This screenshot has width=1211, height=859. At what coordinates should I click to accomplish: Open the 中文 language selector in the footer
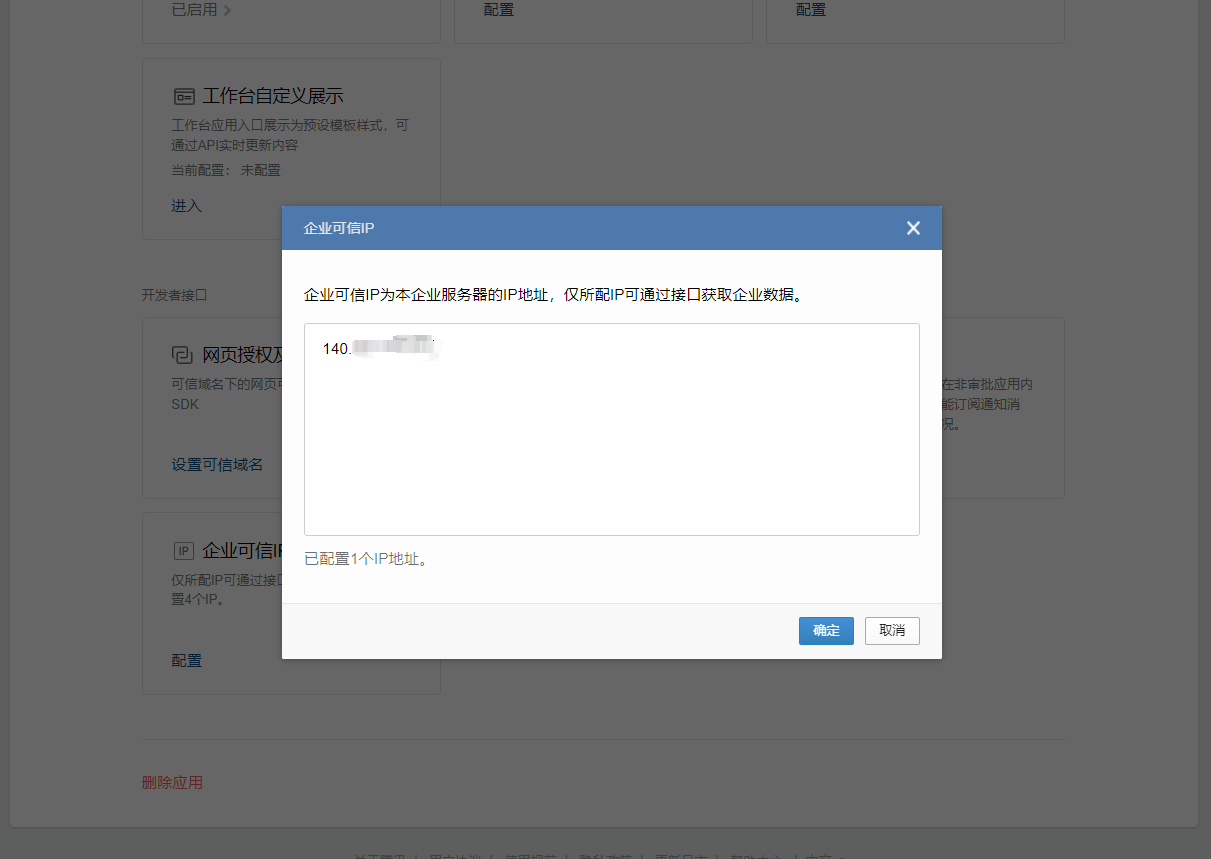pos(820,856)
